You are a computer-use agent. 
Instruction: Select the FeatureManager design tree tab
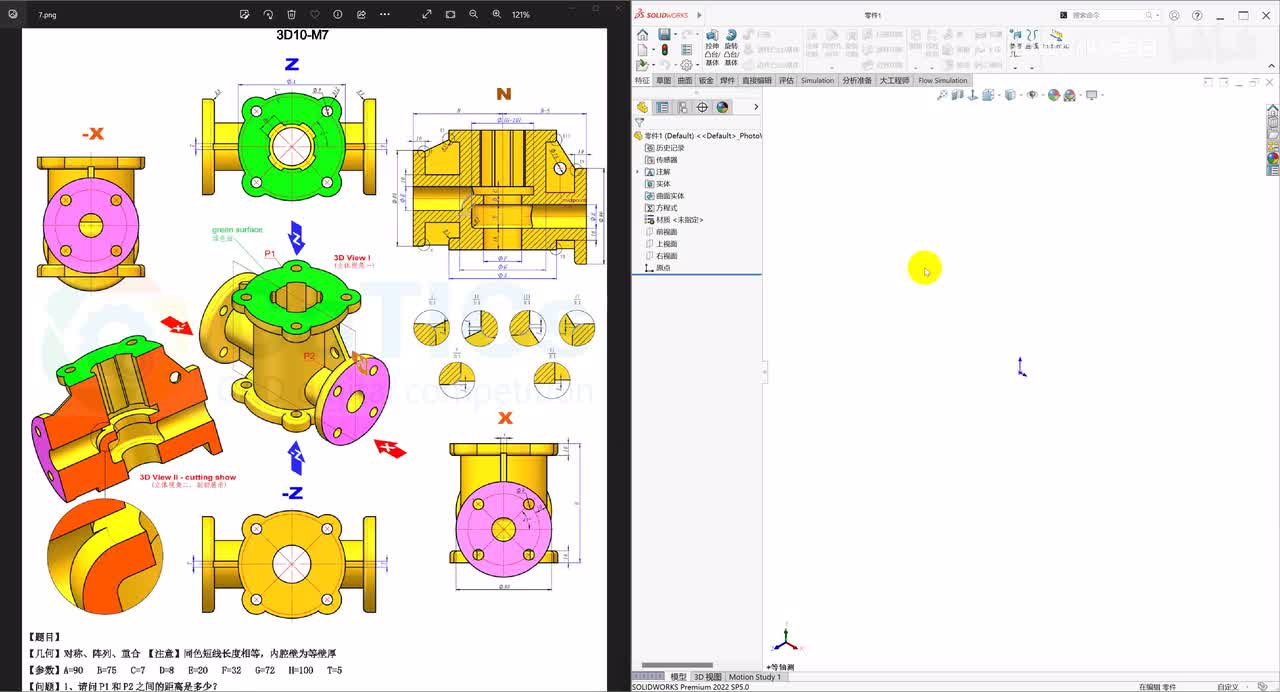coord(643,107)
